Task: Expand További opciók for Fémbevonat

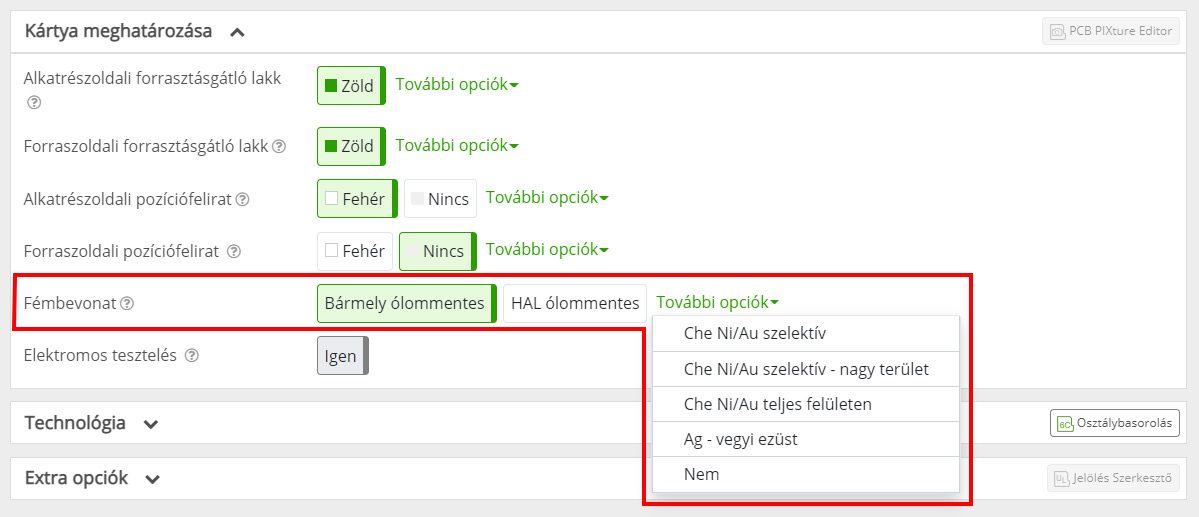Action: (717, 302)
